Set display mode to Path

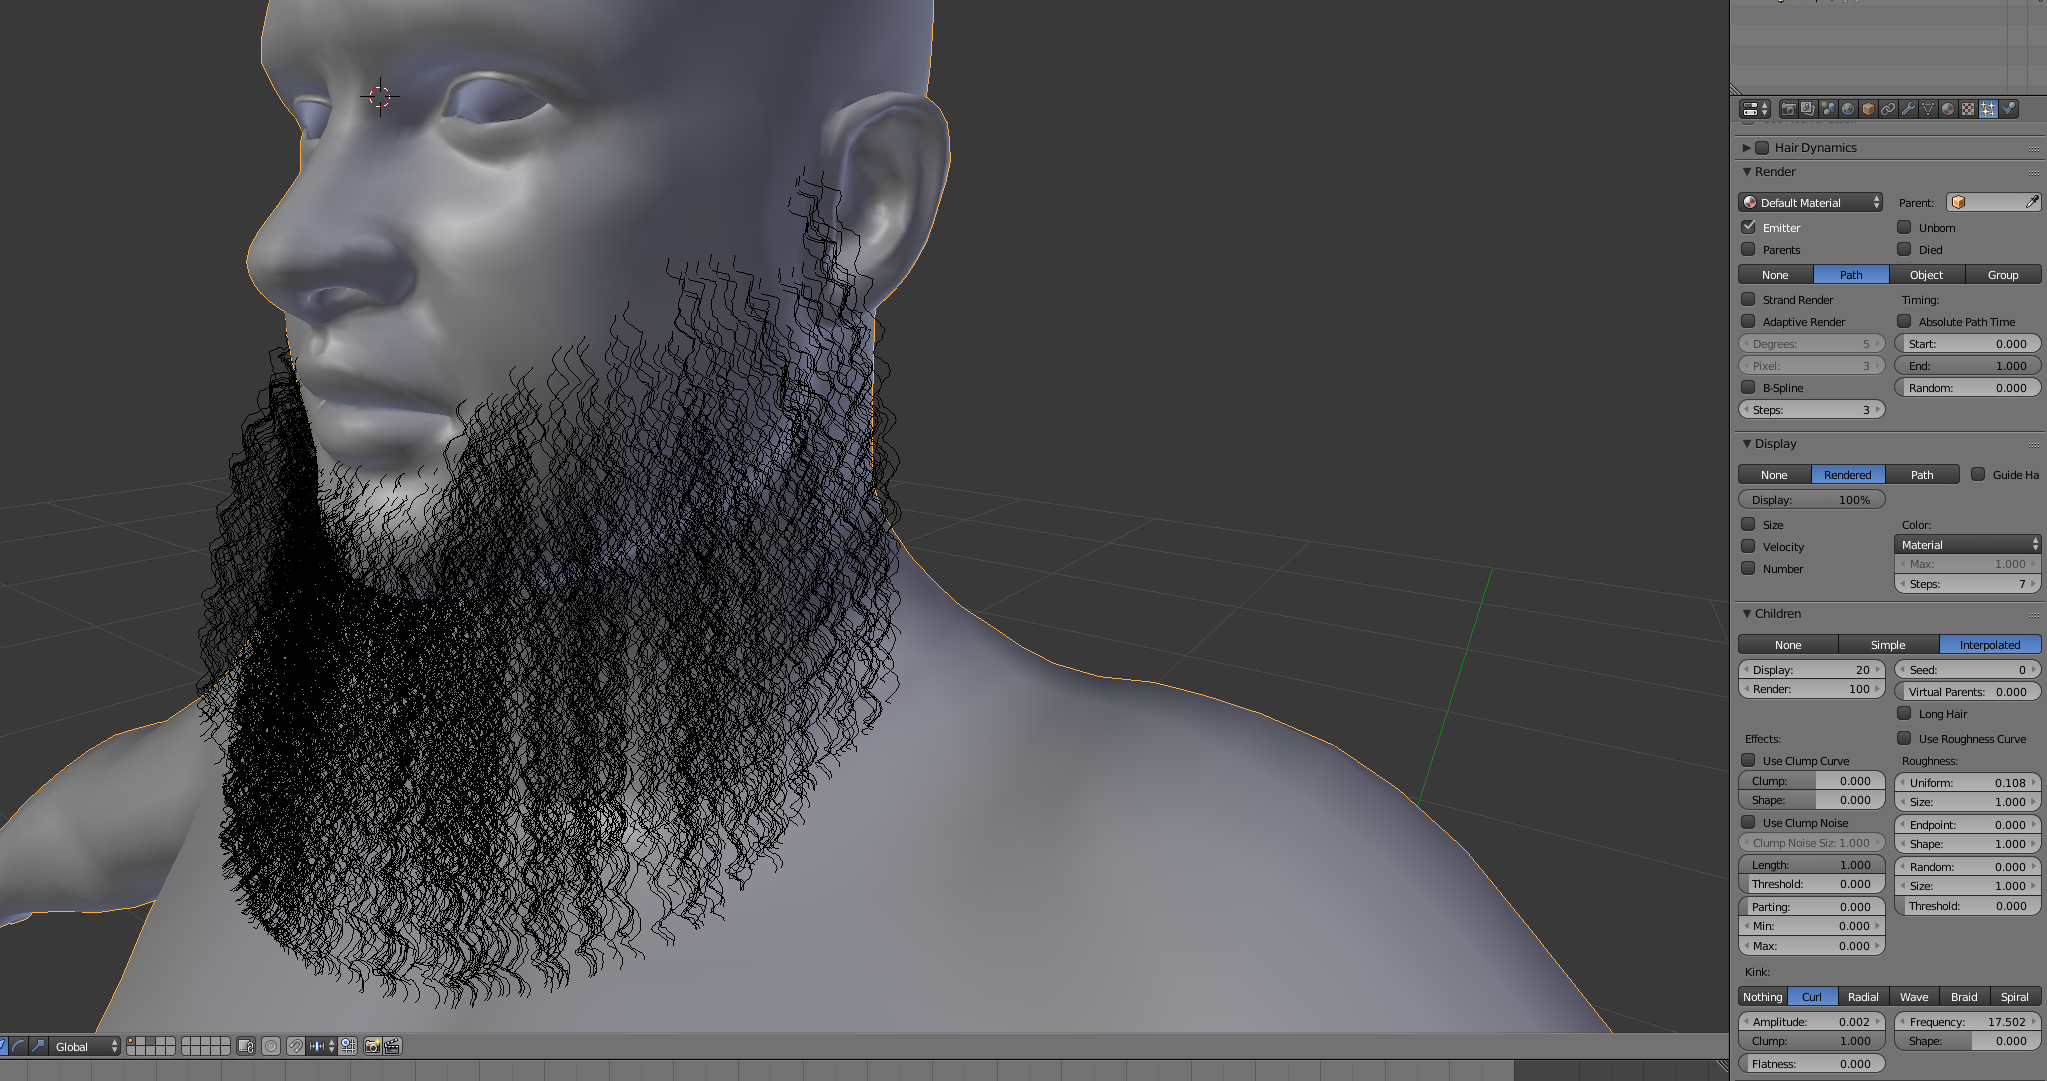(1921, 475)
